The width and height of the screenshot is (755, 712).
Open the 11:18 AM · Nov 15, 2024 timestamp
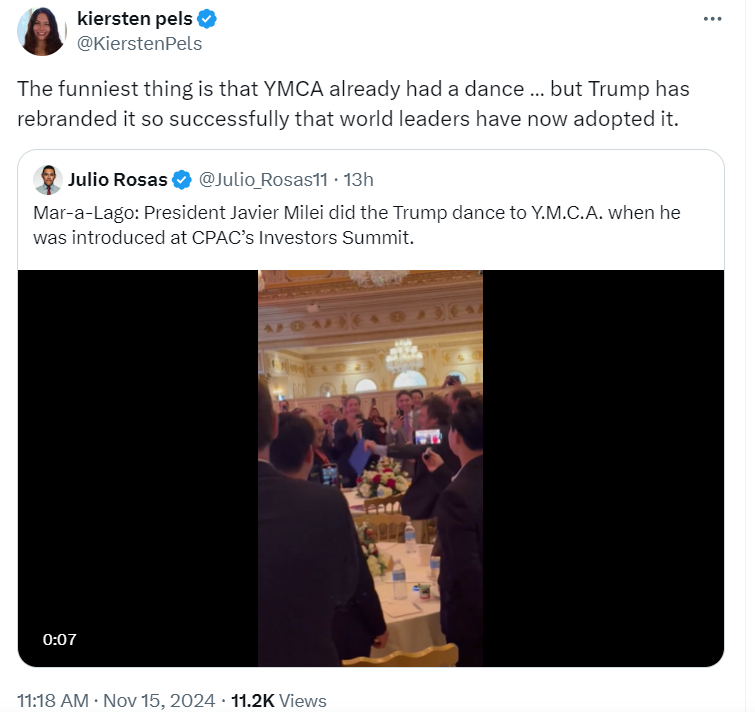tap(114, 701)
